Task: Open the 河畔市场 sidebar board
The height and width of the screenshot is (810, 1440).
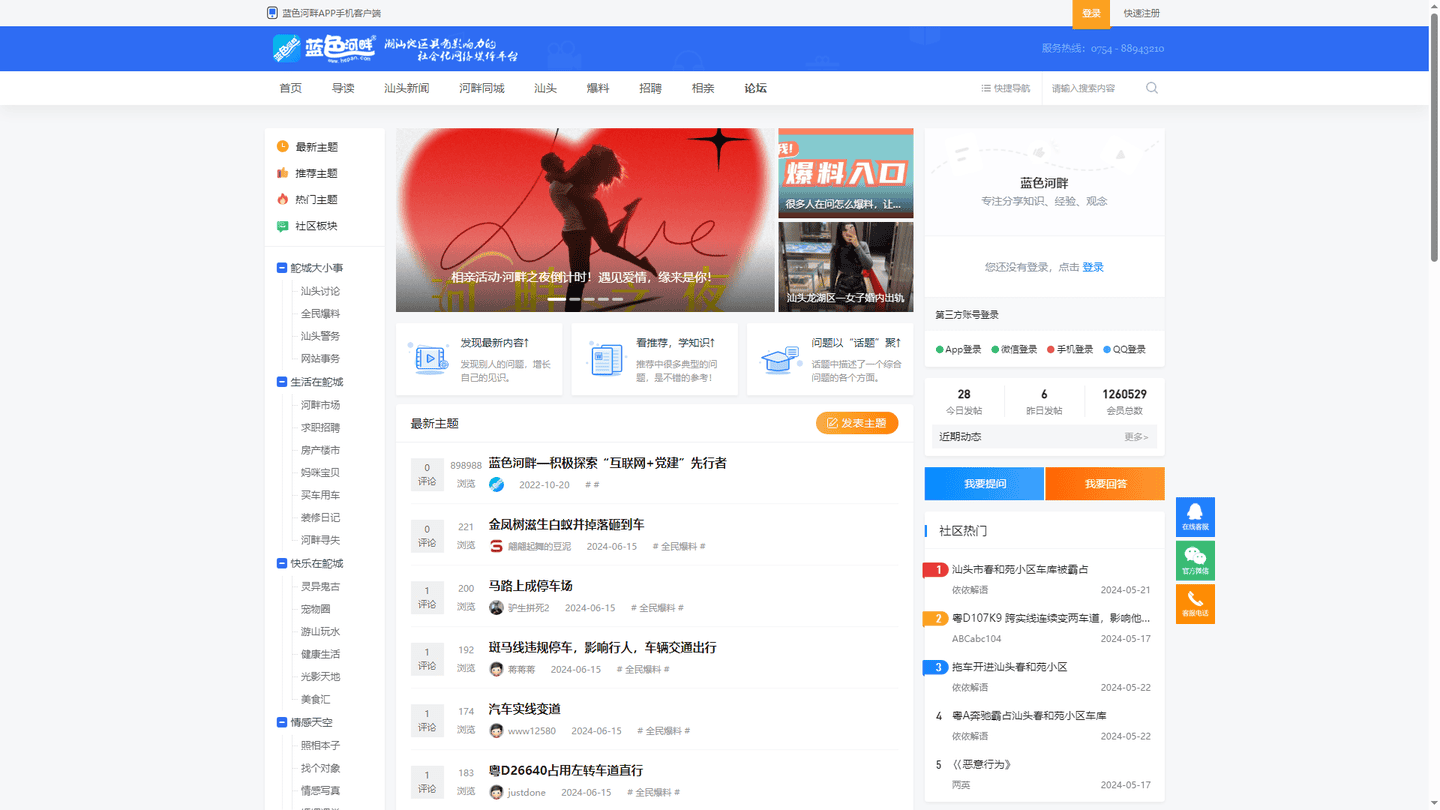Action: [x=321, y=405]
